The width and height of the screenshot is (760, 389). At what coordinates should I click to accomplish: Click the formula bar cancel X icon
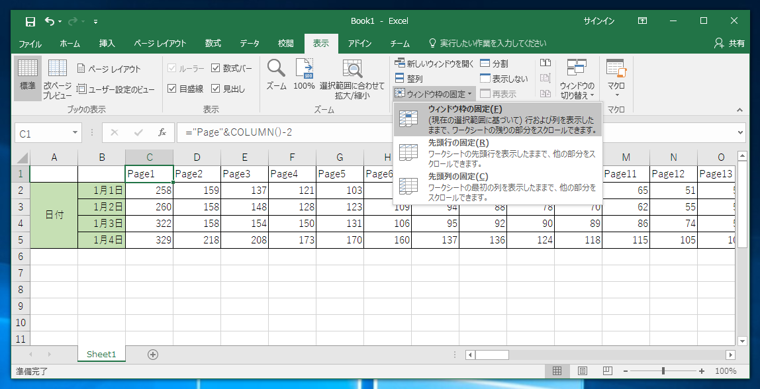pos(114,132)
